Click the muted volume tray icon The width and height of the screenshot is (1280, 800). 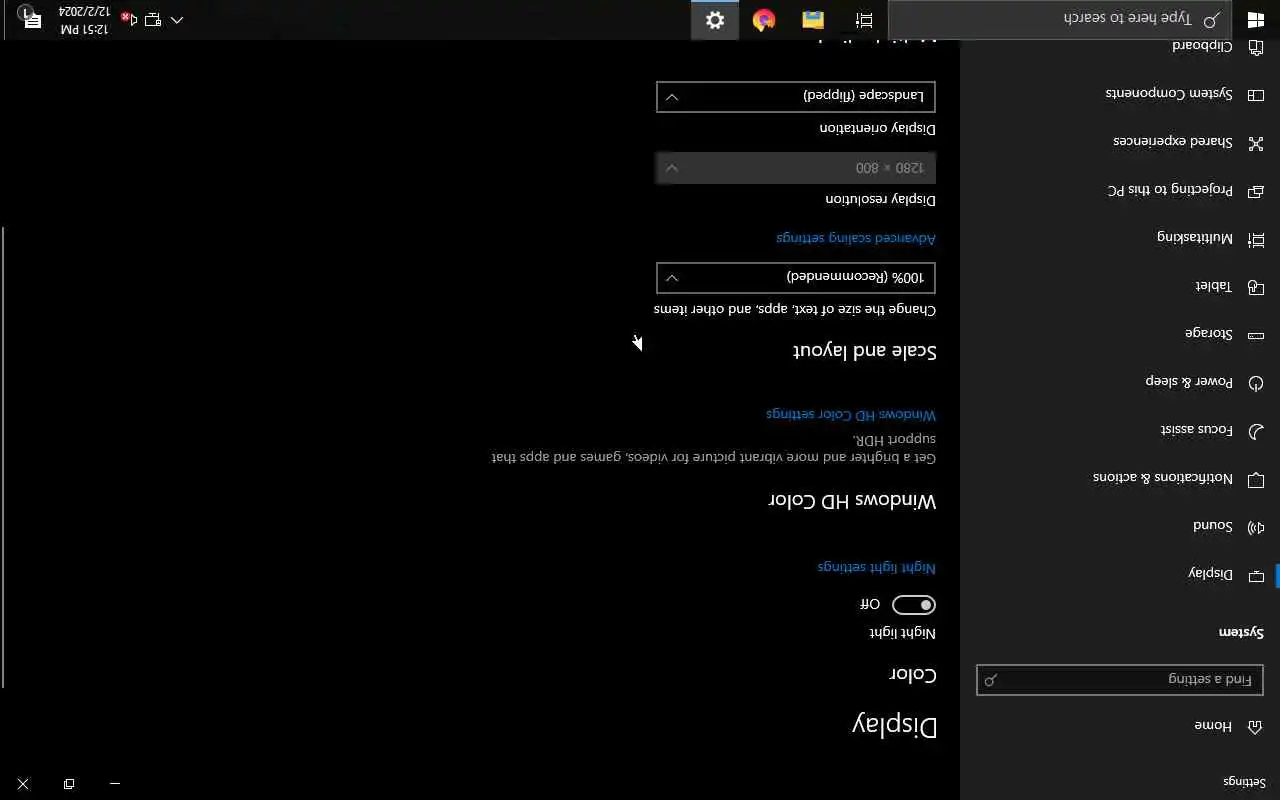click(129, 20)
